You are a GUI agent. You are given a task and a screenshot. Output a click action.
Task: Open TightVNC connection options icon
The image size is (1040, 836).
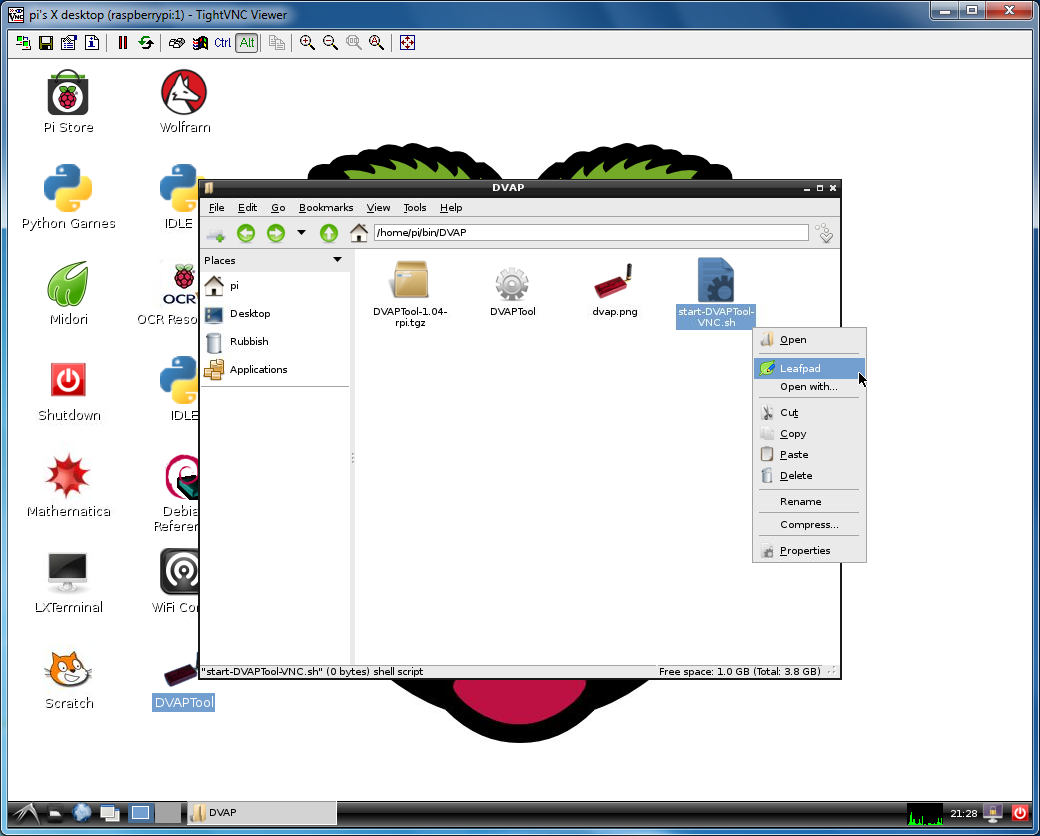(69, 43)
